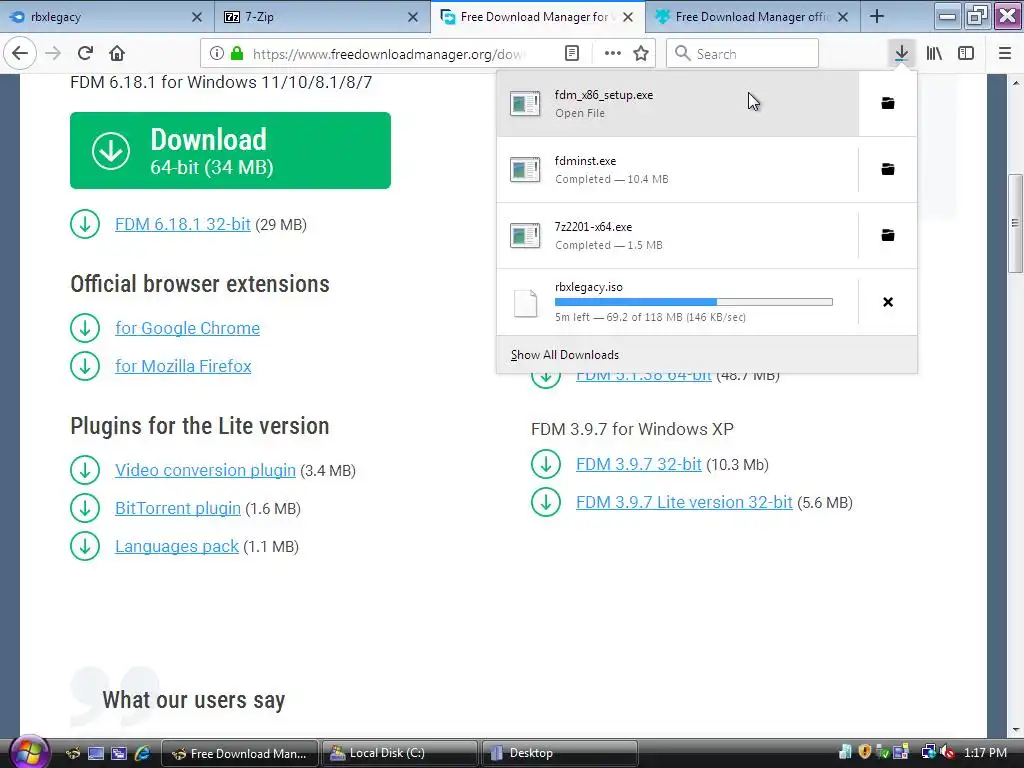The width and height of the screenshot is (1024, 768).
Task: Click download icon beside FDM 6.18.1 32-bit
Action: (x=85, y=224)
